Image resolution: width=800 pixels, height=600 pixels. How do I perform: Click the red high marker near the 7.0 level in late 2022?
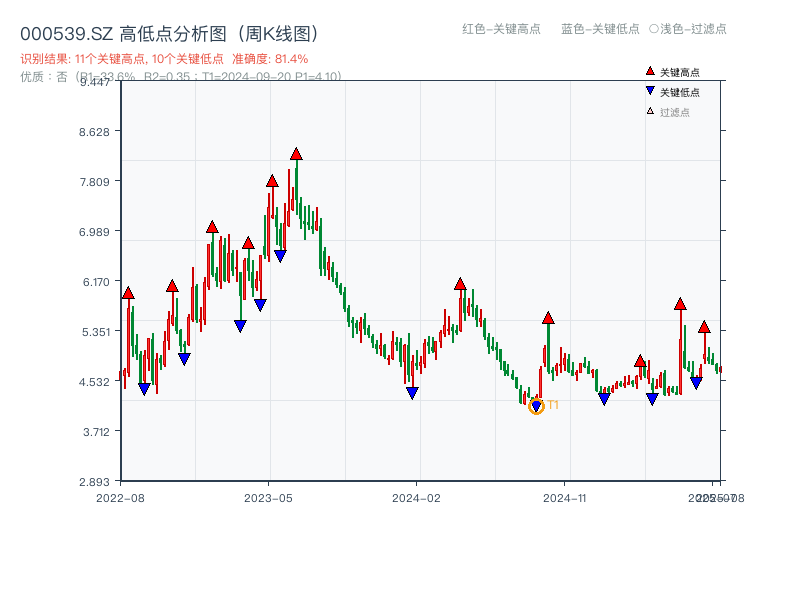(212, 228)
